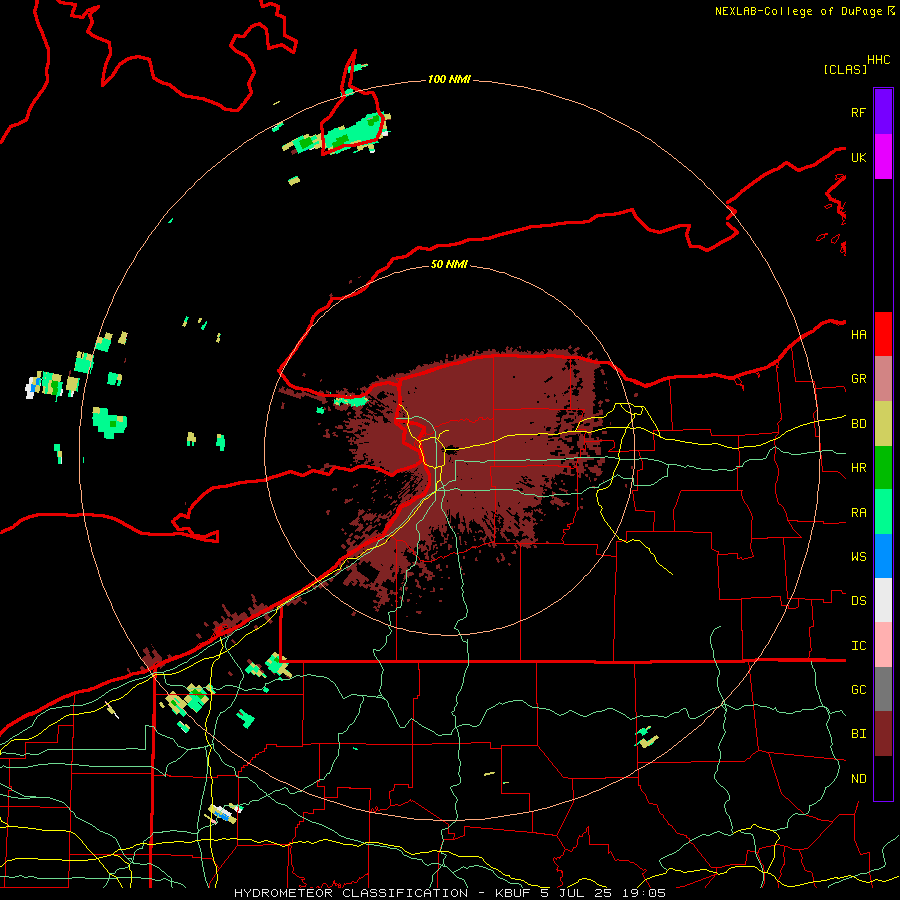
Task: Select the salmon GR legend color block
Action: pyautogui.click(x=883, y=379)
